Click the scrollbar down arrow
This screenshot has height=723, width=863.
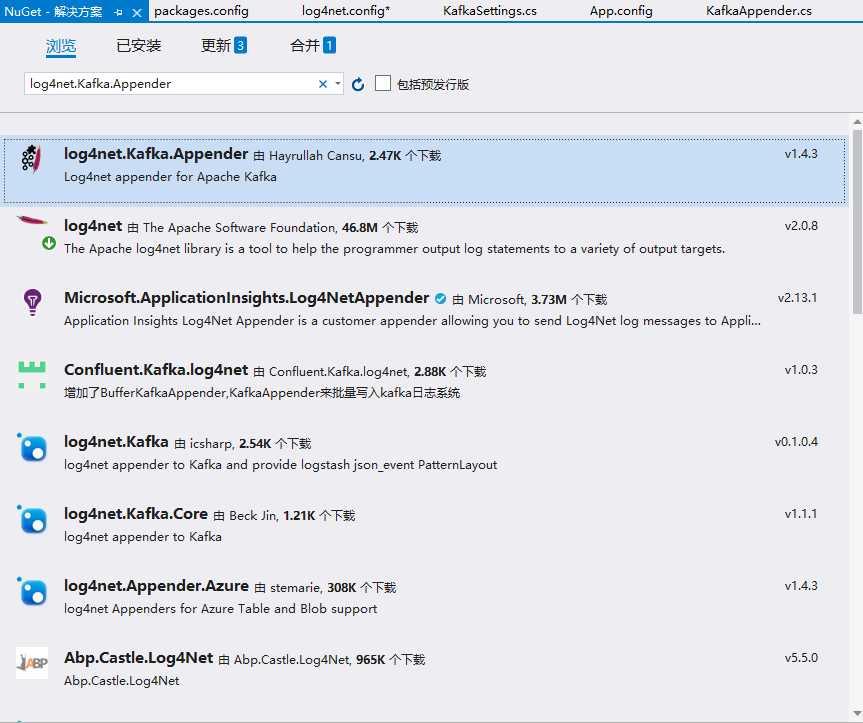(x=857, y=714)
